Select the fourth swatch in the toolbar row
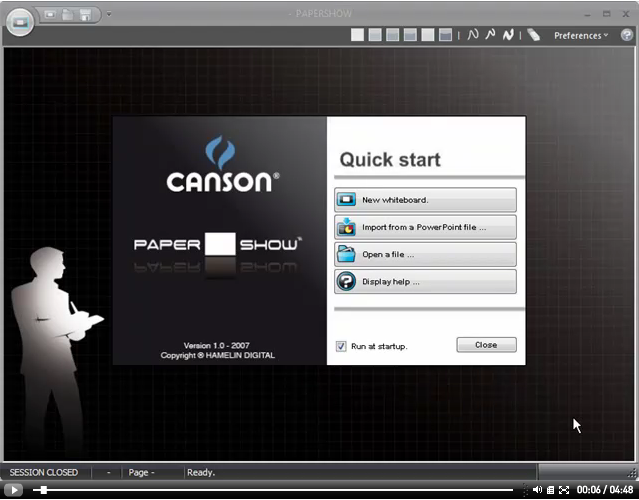 click(410, 35)
